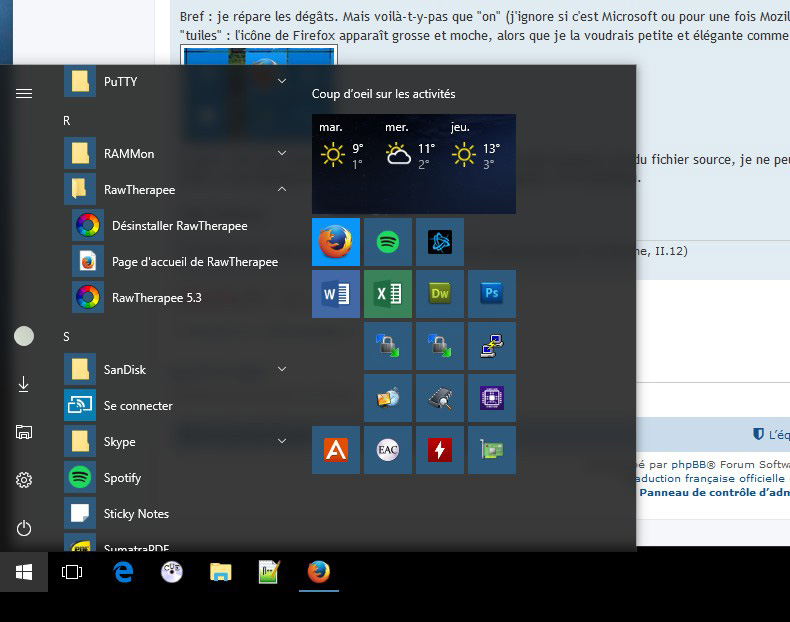Launch Dreamweaver from the Dw tile
The width and height of the screenshot is (790, 622).
coord(440,294)
